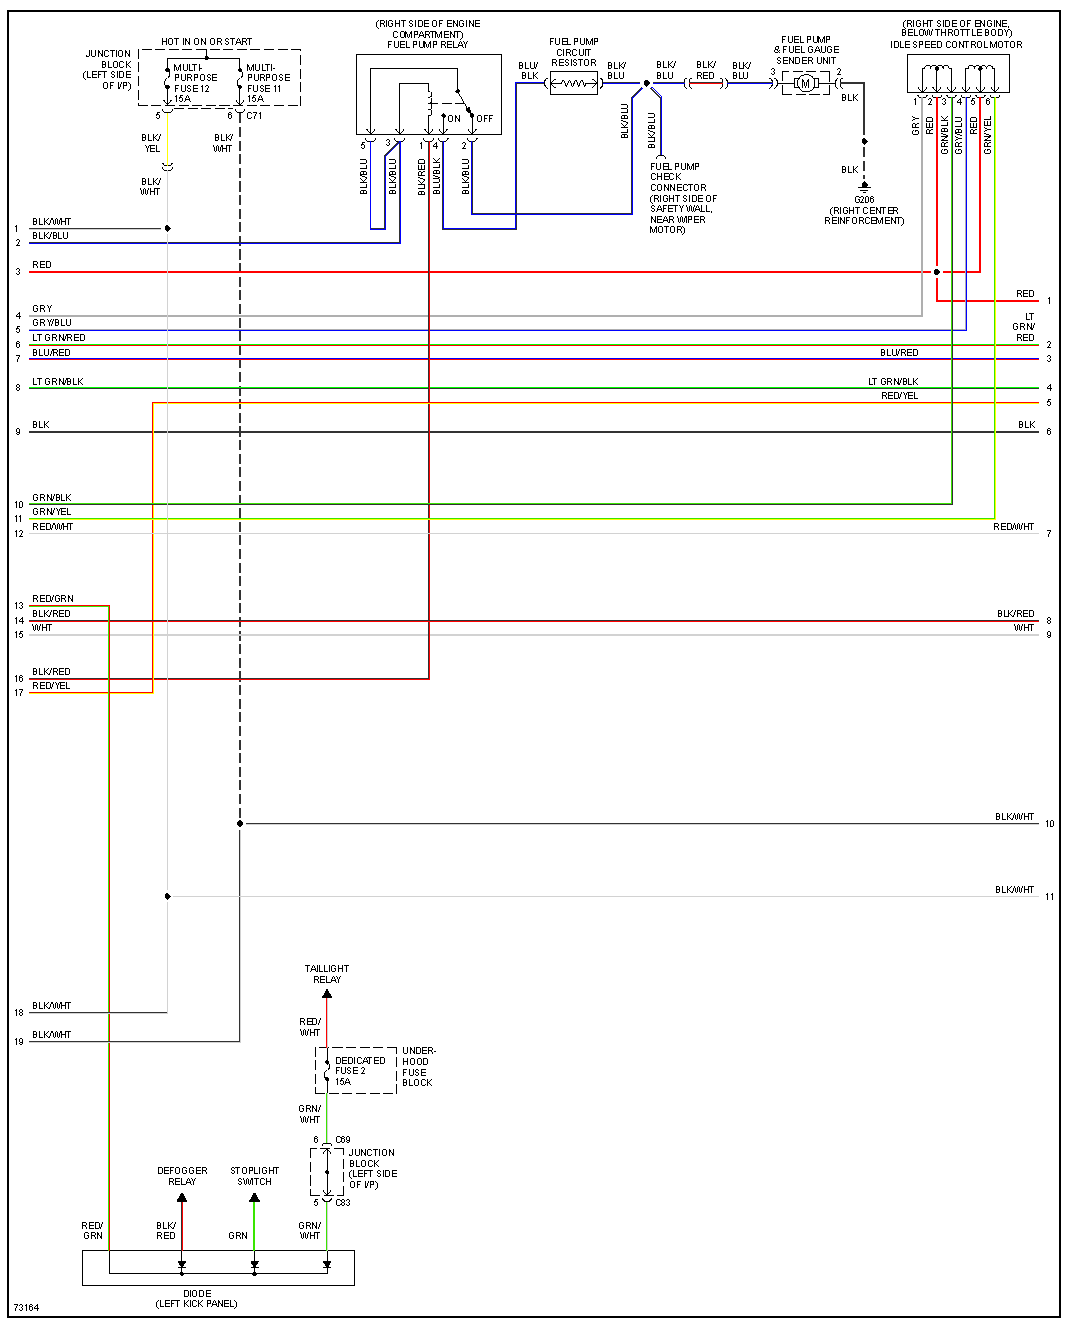The image size is (1065, 1323).
Task: Select the fuel pump check connector terminal
Action: (x=661, y=157)
